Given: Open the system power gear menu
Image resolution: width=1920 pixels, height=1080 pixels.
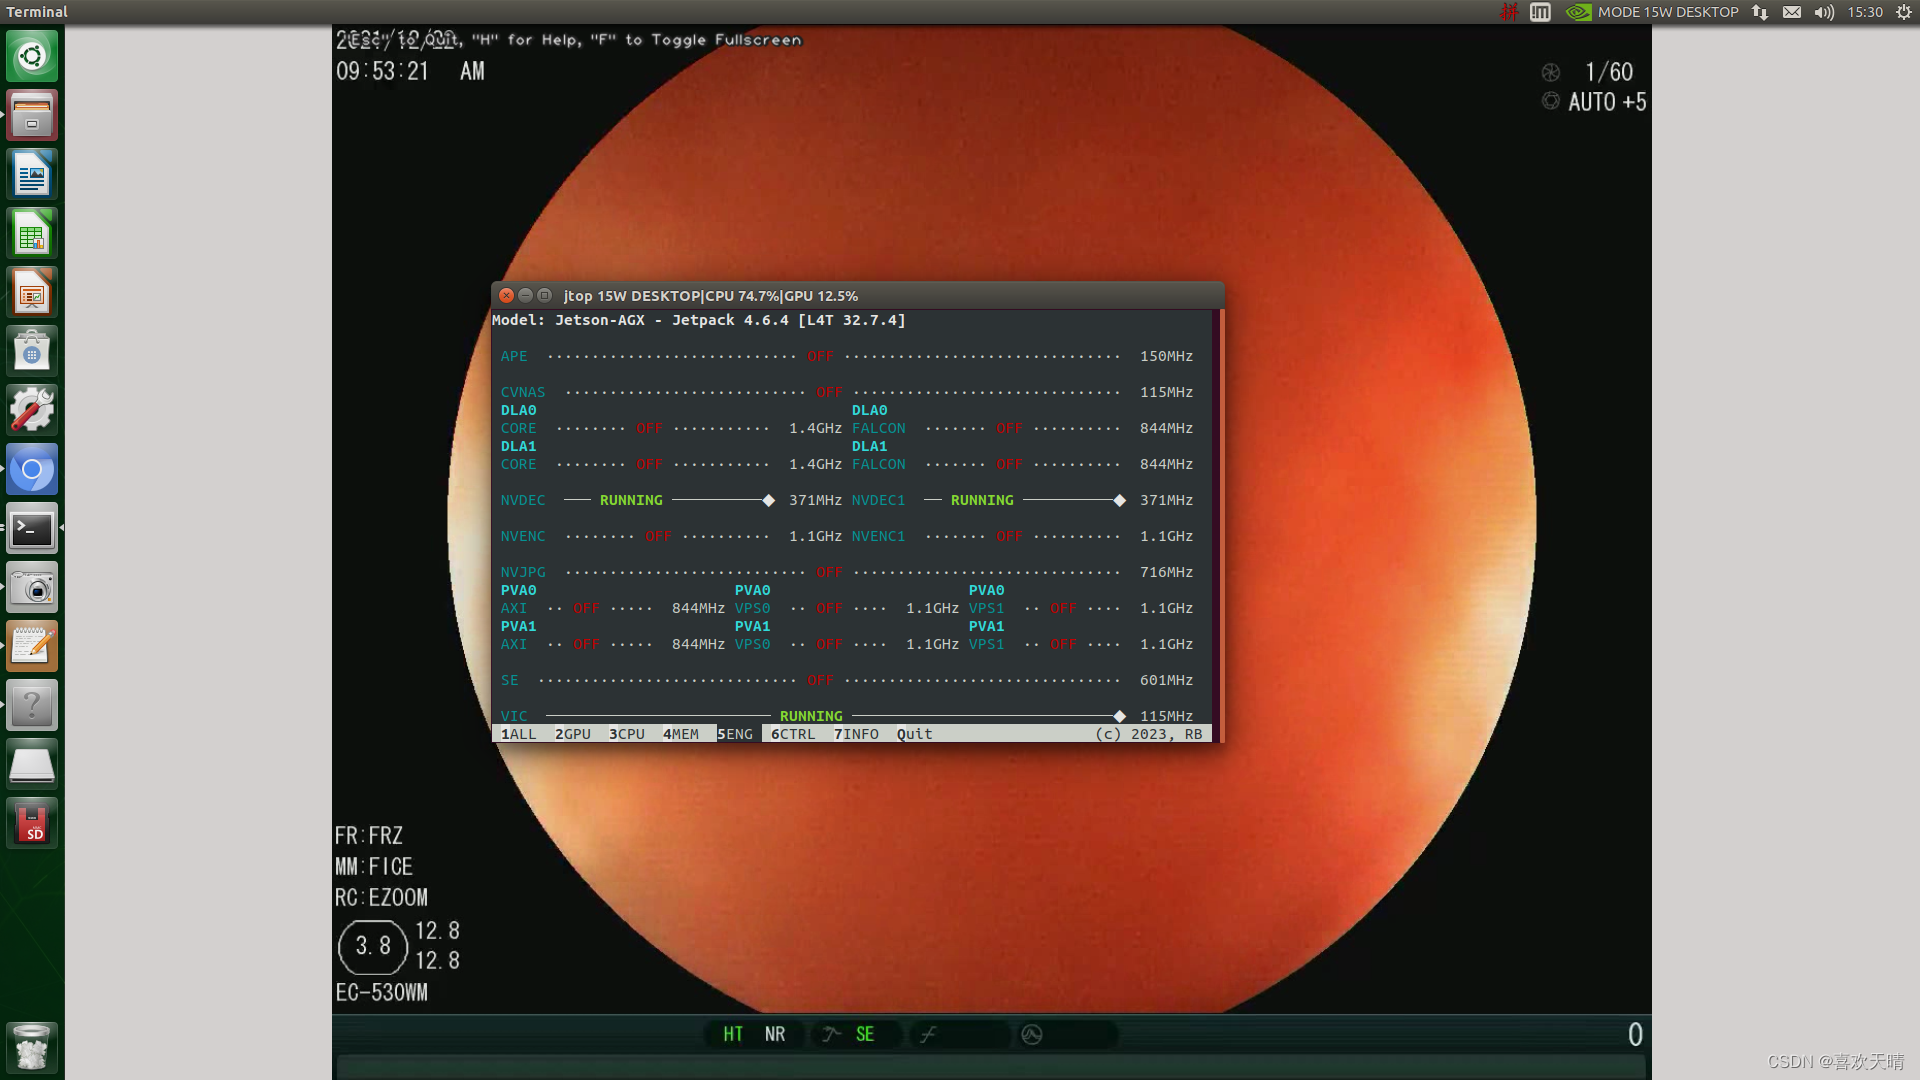Looking at the screenshot, I should click(x=1904, y=12).
